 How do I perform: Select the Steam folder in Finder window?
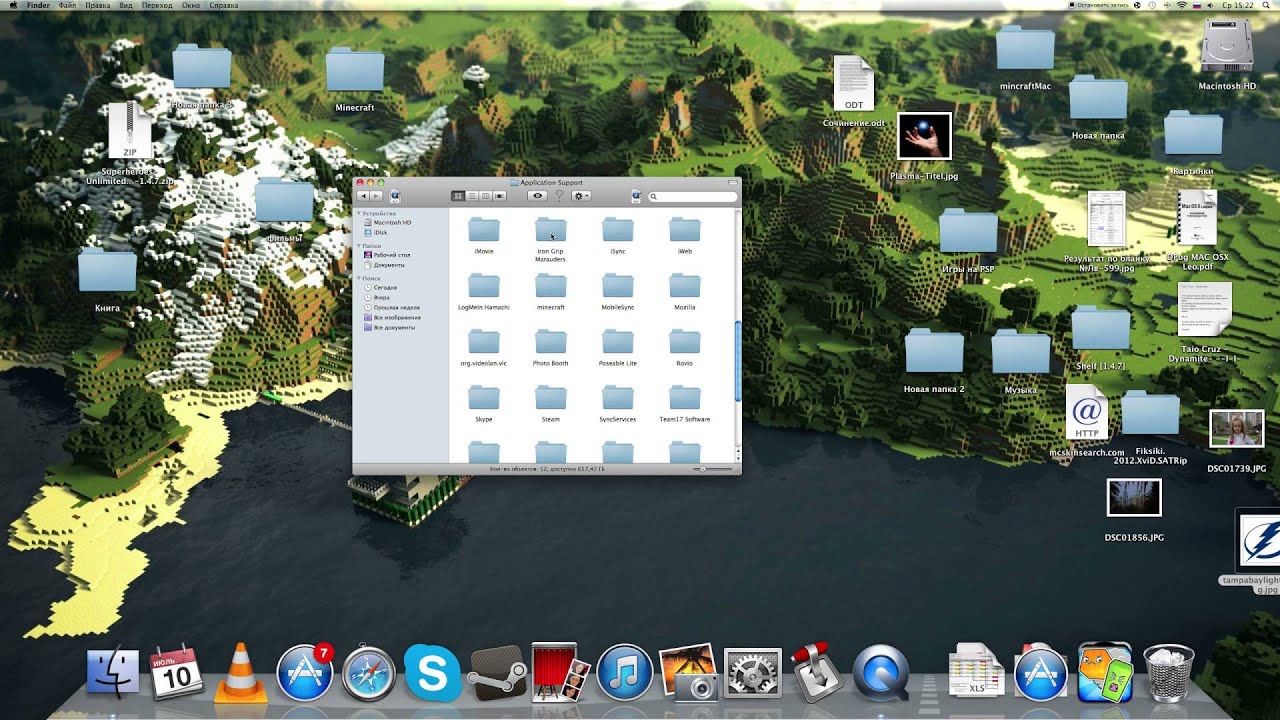click(x=551, y=398)
